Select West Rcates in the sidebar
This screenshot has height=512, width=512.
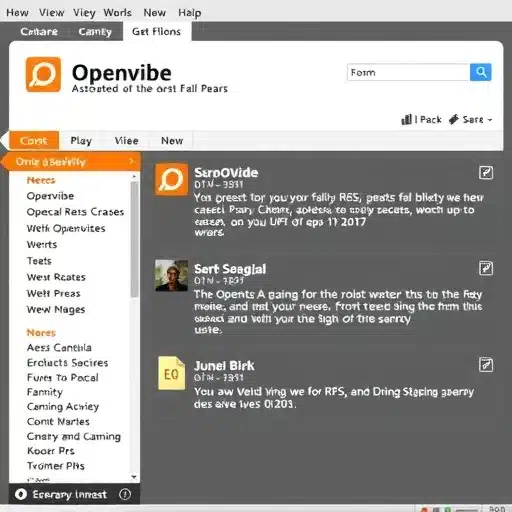[x=56, y=277]
